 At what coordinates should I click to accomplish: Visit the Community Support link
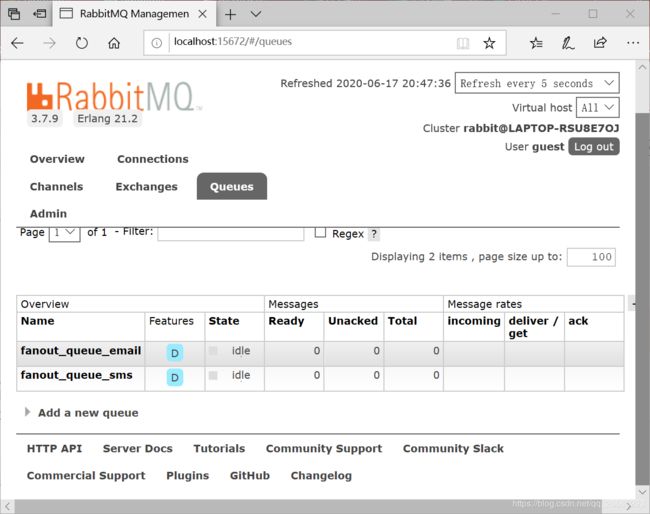tap(324, 449)
